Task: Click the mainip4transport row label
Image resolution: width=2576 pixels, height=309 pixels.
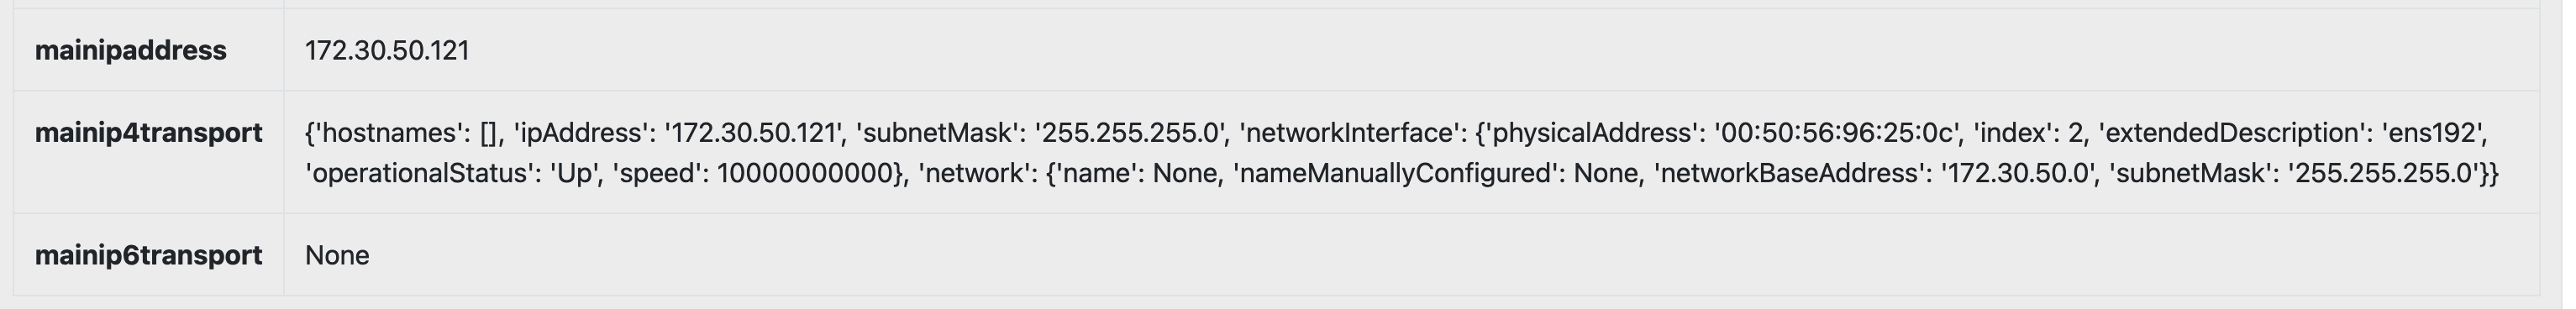Action: pos(148,133)
